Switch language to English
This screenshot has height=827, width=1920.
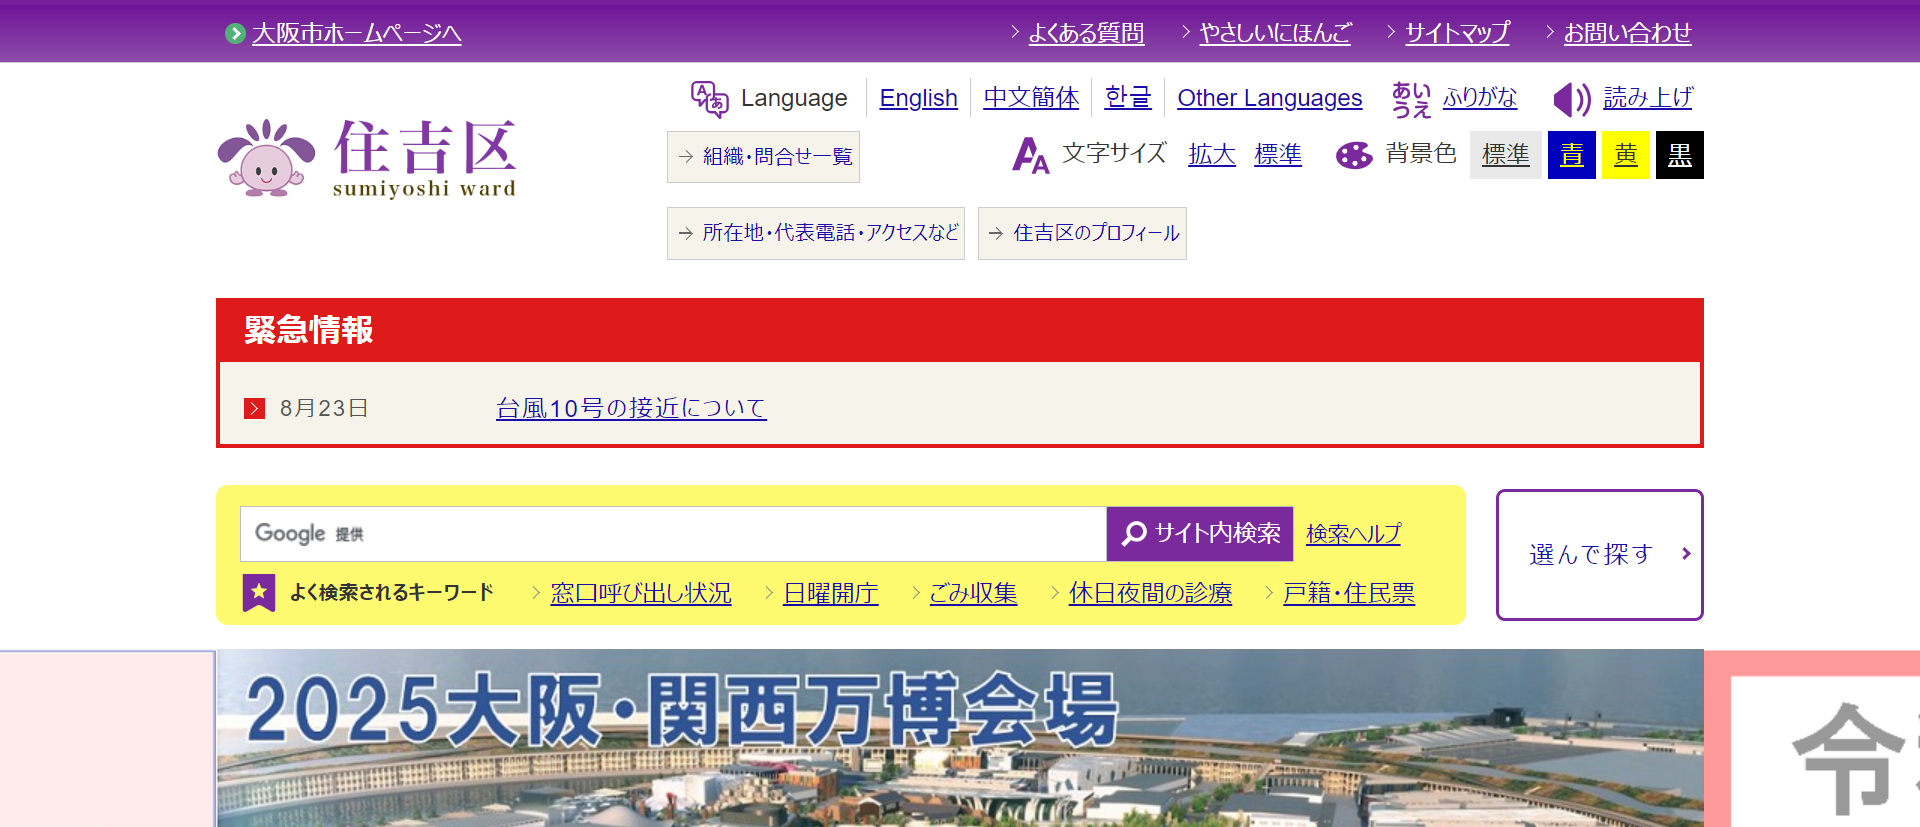pos(918,98)
